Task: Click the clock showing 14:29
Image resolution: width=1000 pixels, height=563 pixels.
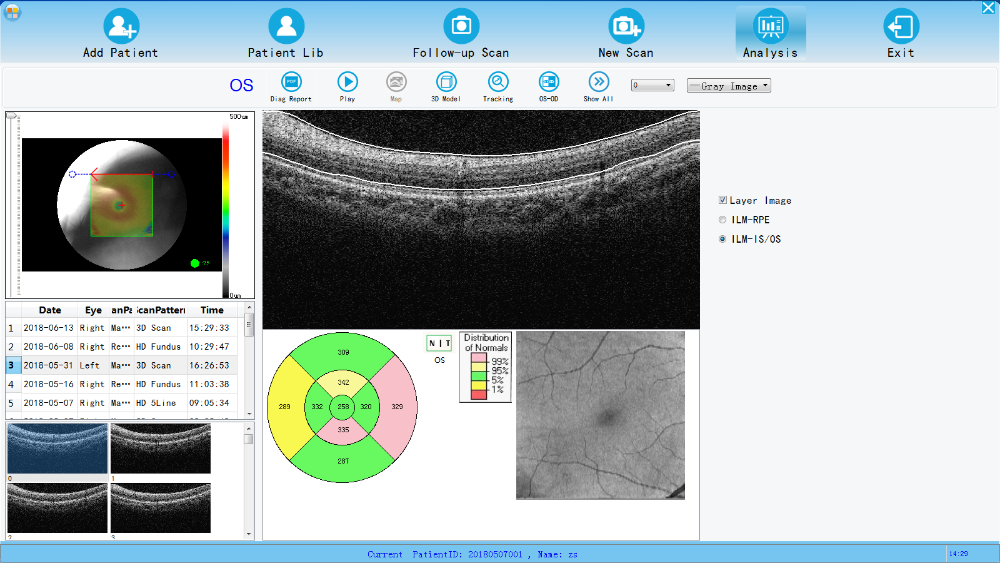Action: point(959,553)
